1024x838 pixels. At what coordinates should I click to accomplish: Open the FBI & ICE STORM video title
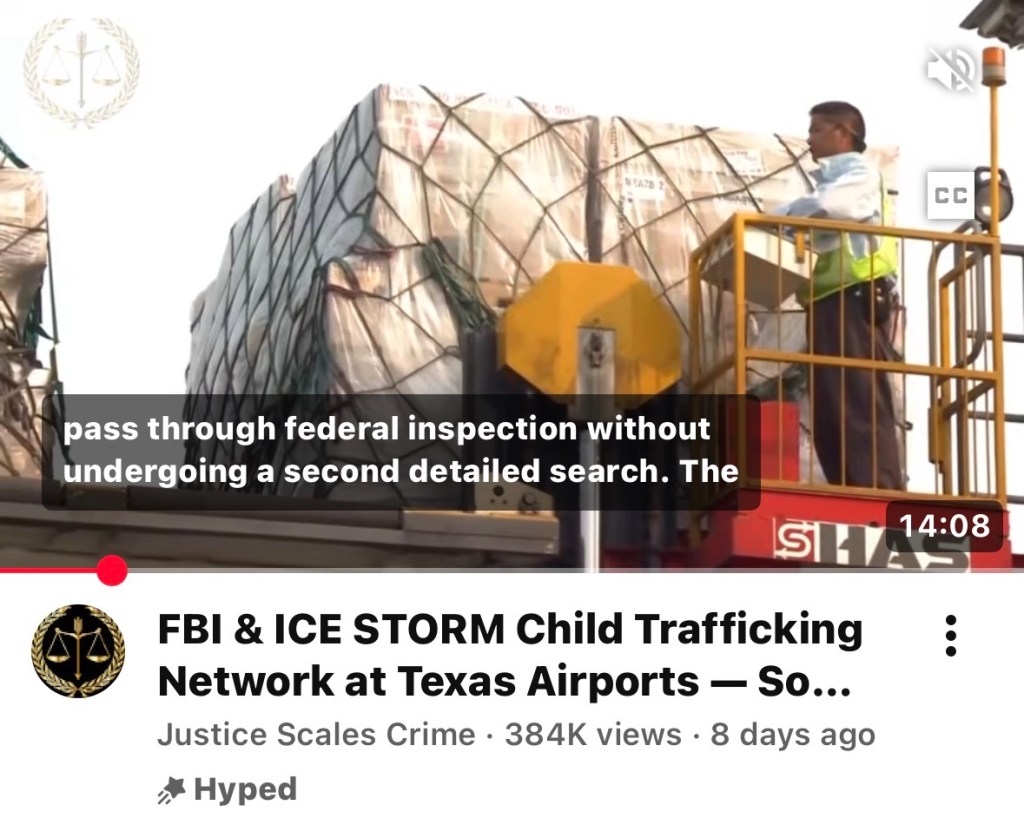click(x=509, y=655)
